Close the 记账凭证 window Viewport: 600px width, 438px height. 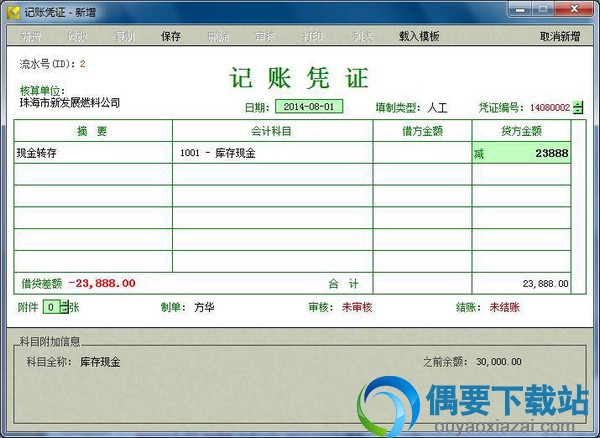pyautogui.click(x=574, y=9)
